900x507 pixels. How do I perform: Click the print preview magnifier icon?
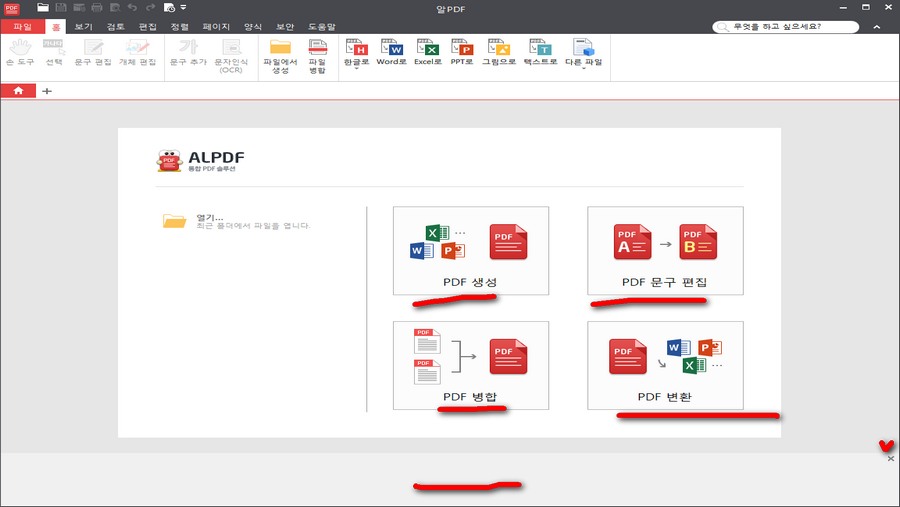pos(115,7)
